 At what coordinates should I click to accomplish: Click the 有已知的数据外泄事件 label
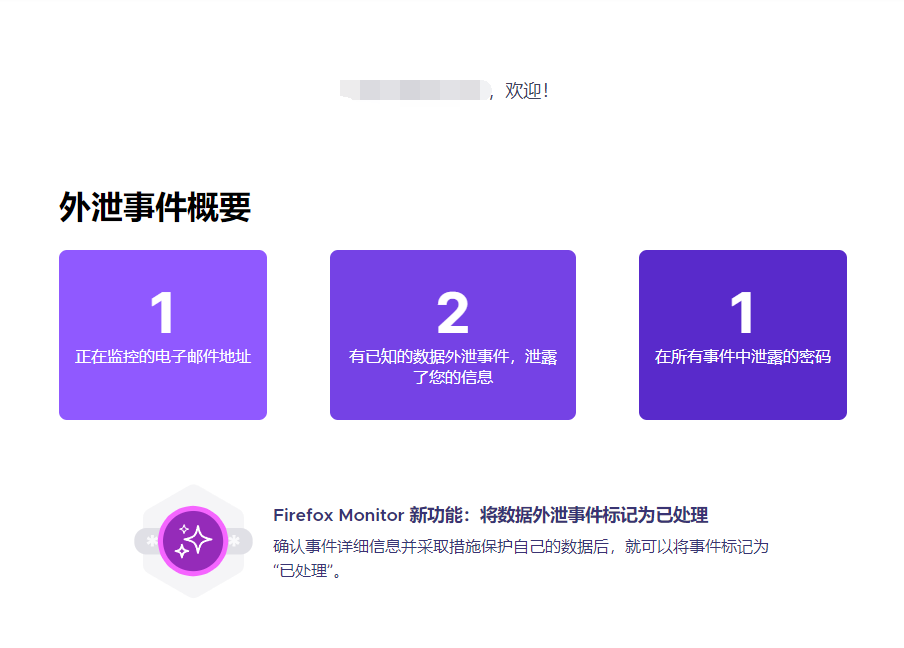(x=453, y=367)
